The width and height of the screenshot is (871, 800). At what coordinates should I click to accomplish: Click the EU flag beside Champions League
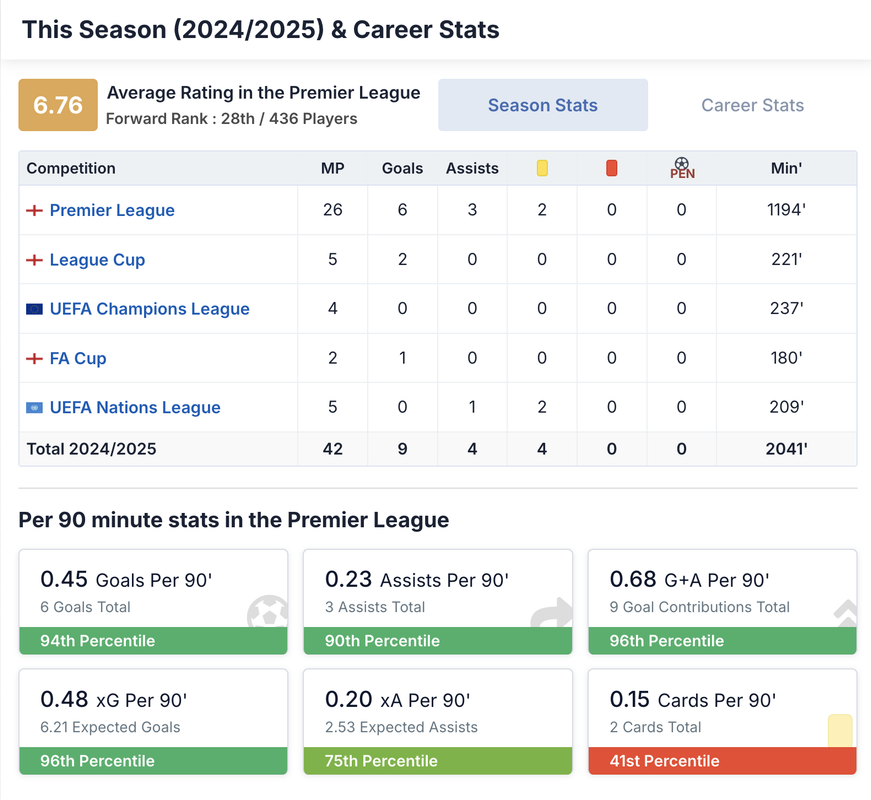[x=34, y=309]
